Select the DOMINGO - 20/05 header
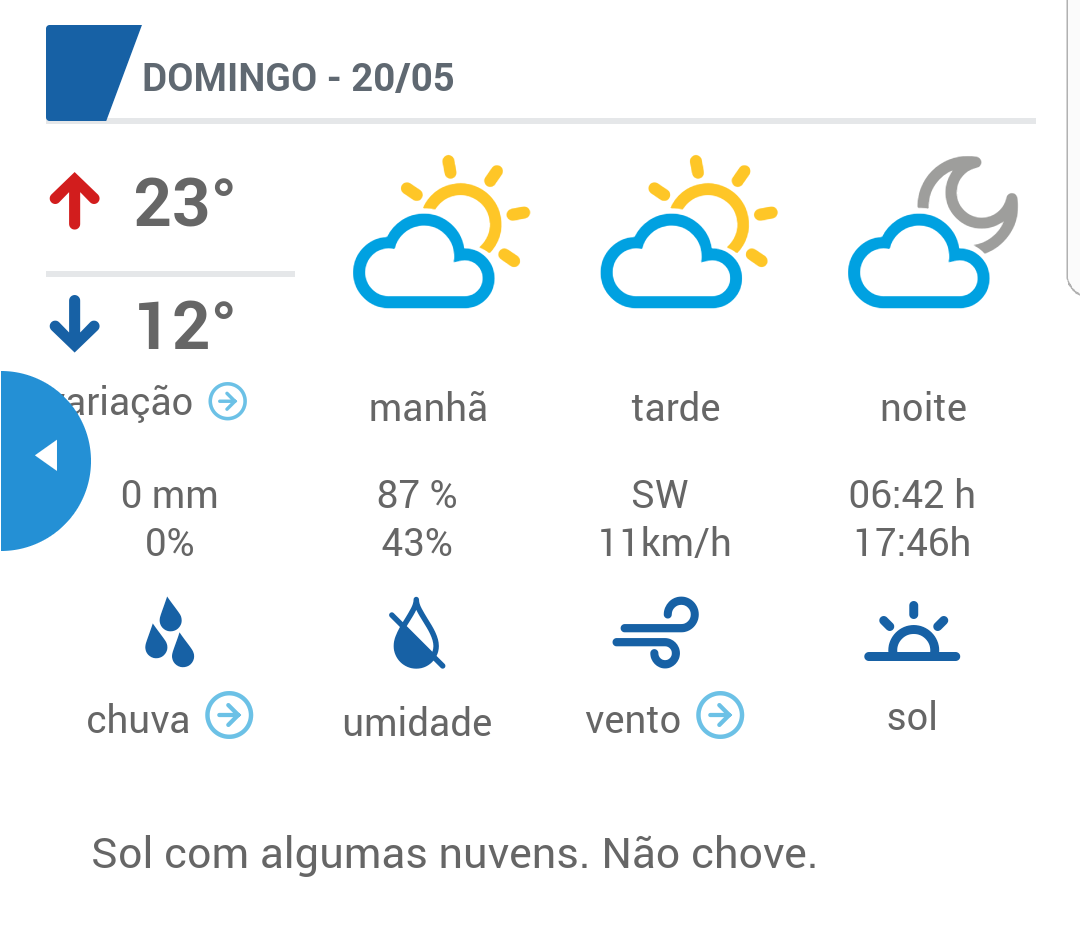The image size is (1080, 926). tap(298, 77)
